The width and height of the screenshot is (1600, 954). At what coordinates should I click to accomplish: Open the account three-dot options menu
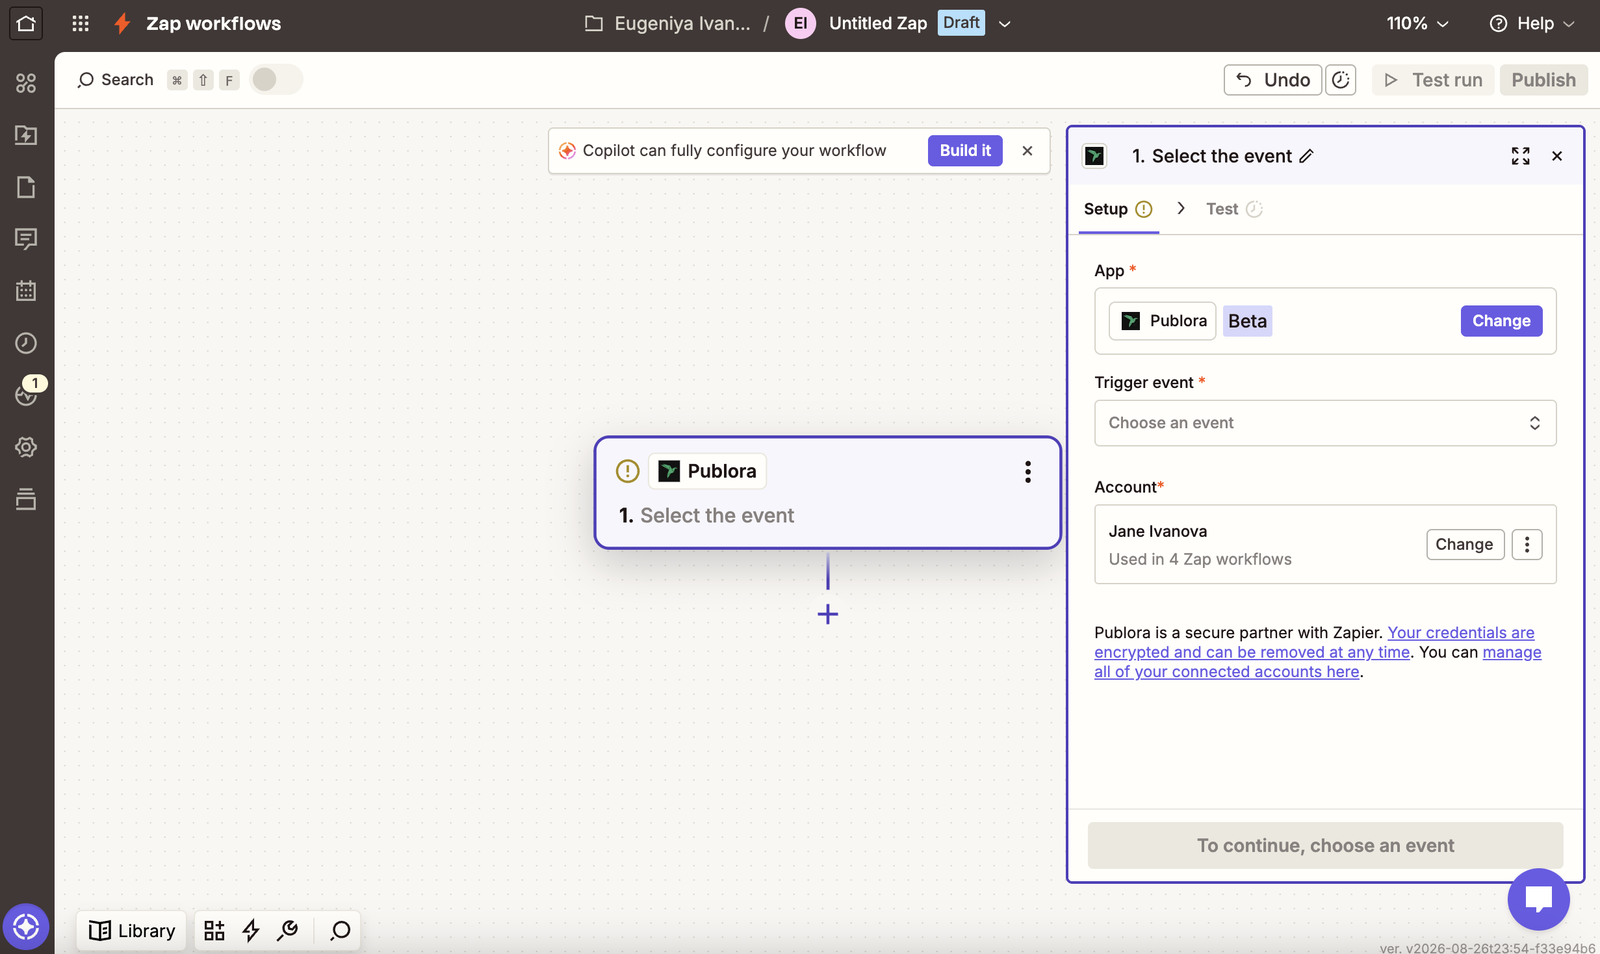1526,544
